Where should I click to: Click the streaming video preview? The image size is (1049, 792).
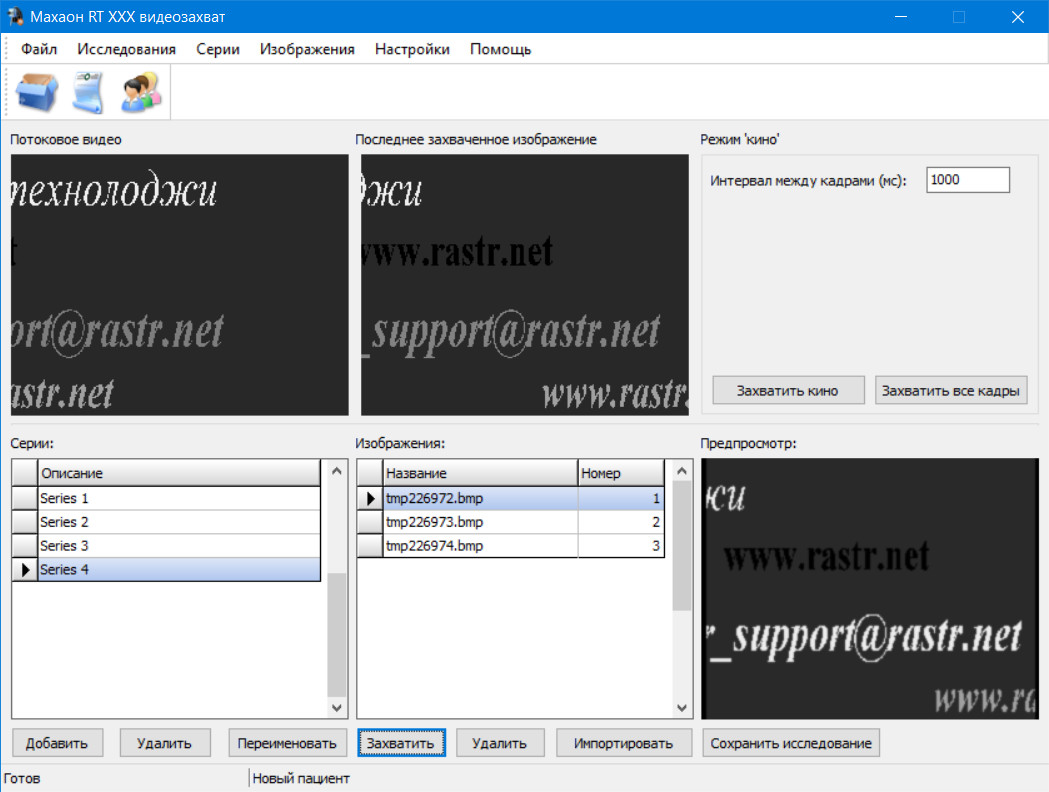179,285
